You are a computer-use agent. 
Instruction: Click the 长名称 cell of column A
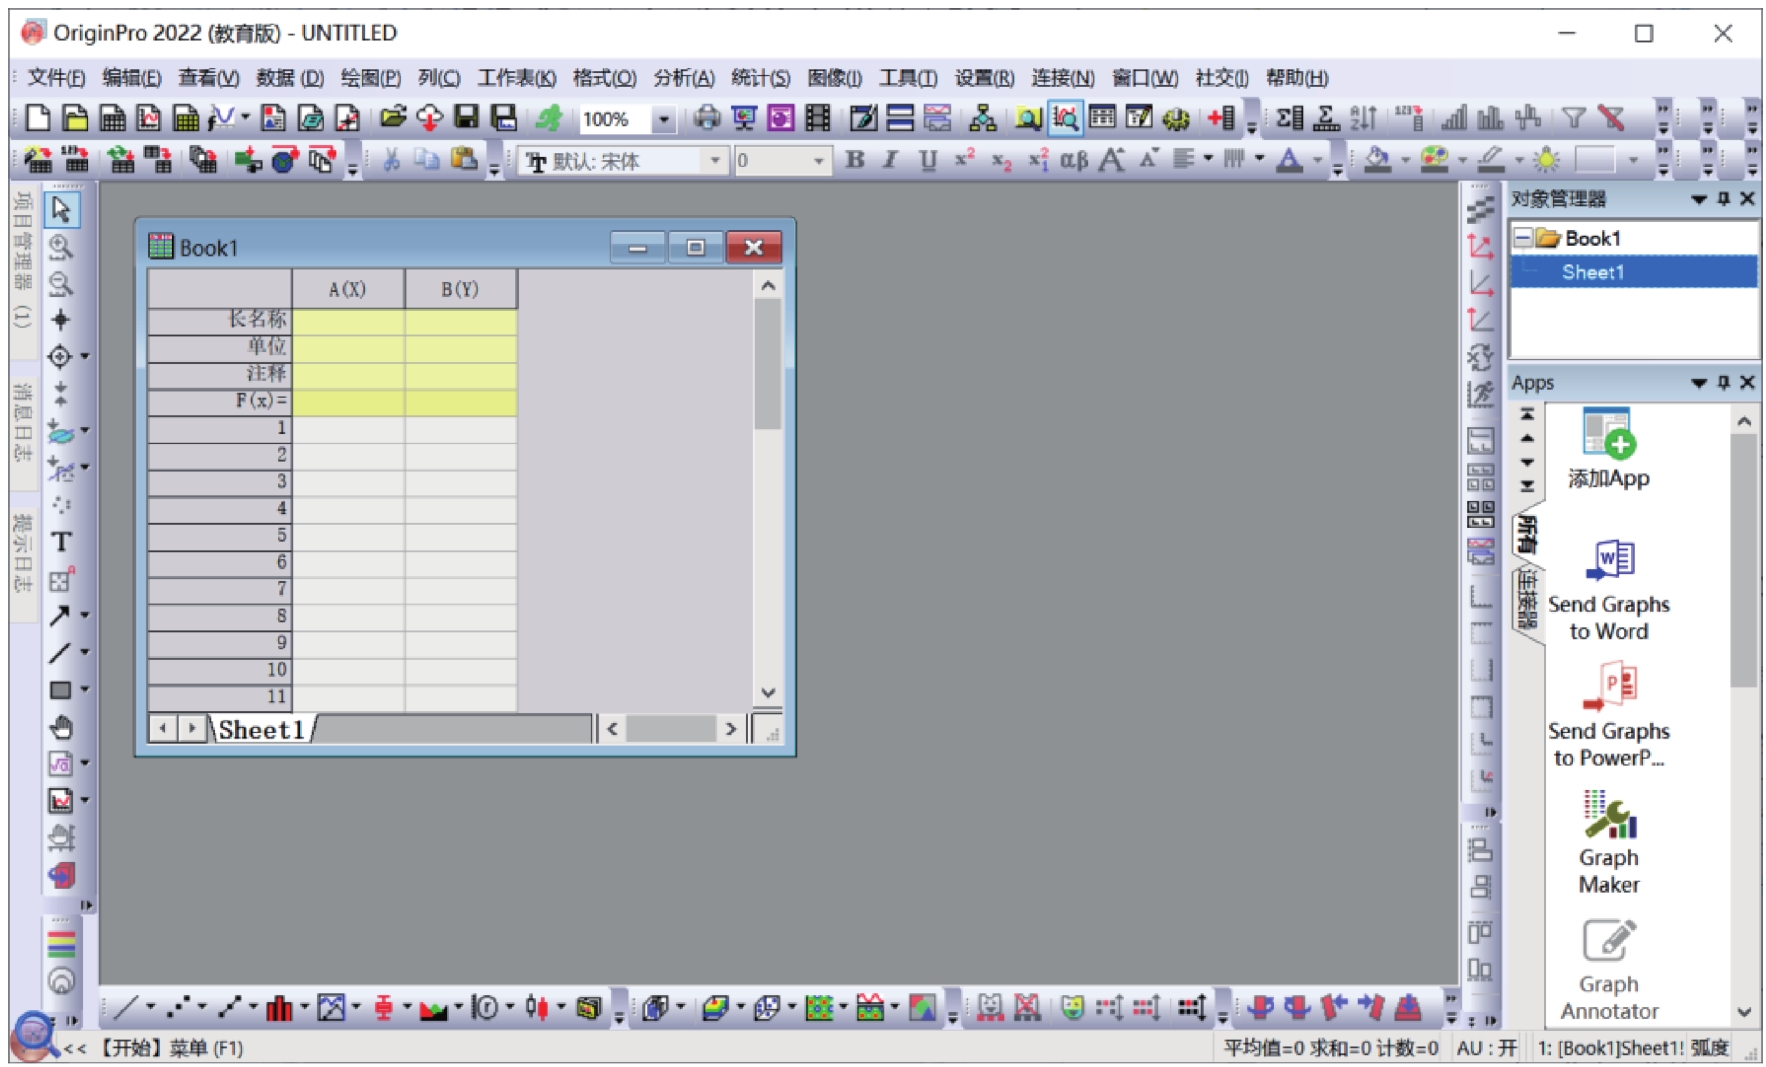[x=348, y=320]
